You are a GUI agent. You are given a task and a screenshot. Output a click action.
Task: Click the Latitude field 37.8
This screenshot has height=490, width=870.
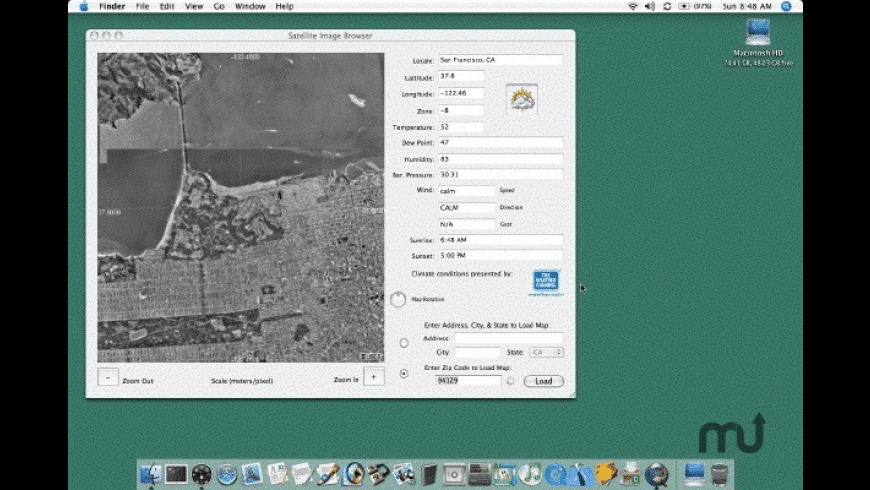click(461, 77)
